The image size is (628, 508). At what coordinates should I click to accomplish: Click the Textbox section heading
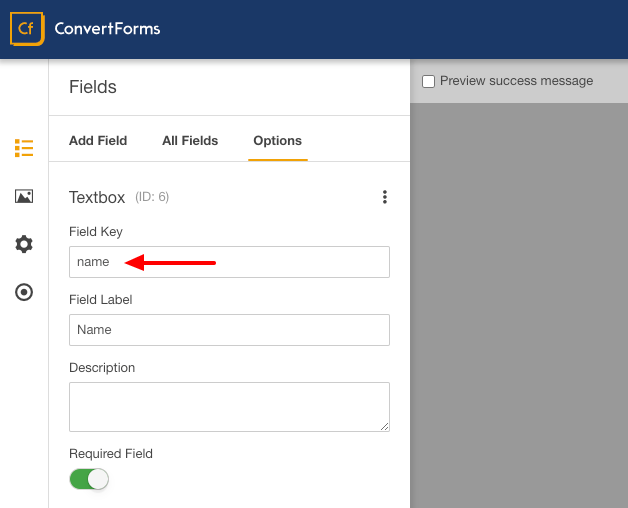point(97,197)
